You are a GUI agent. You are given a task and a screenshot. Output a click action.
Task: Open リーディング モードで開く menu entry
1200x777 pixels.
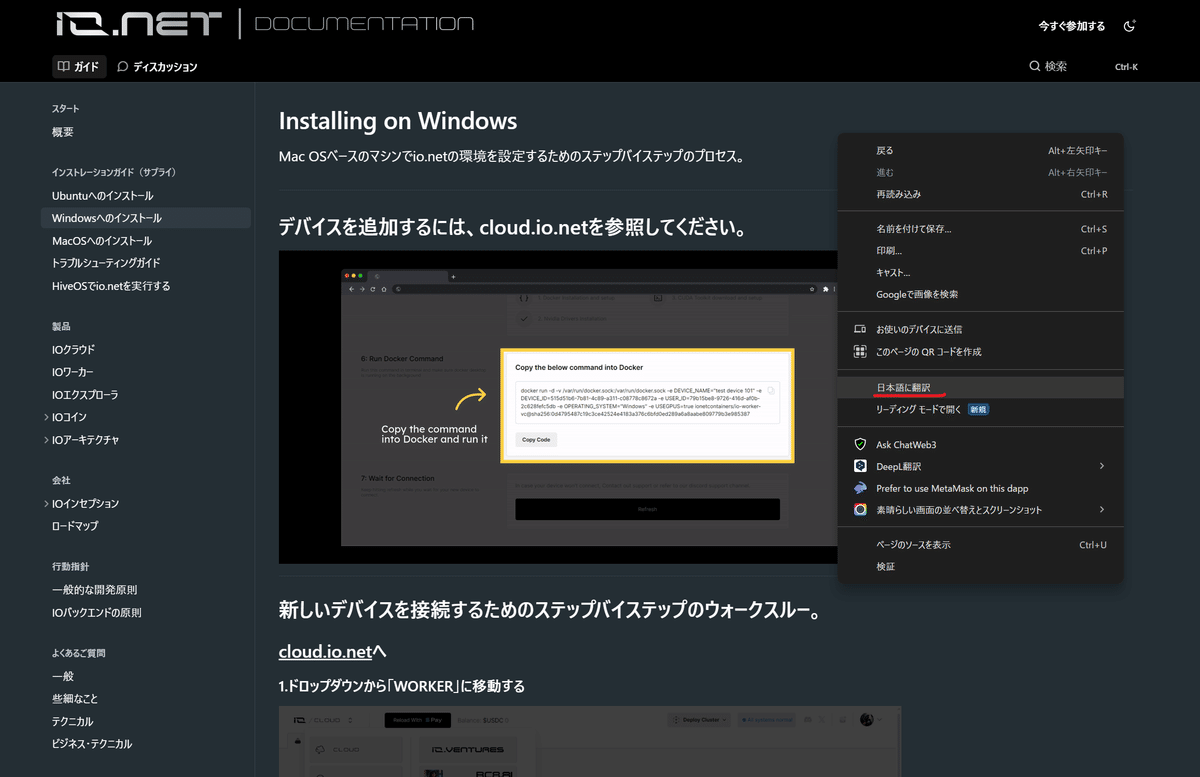[x=980, y=409]
